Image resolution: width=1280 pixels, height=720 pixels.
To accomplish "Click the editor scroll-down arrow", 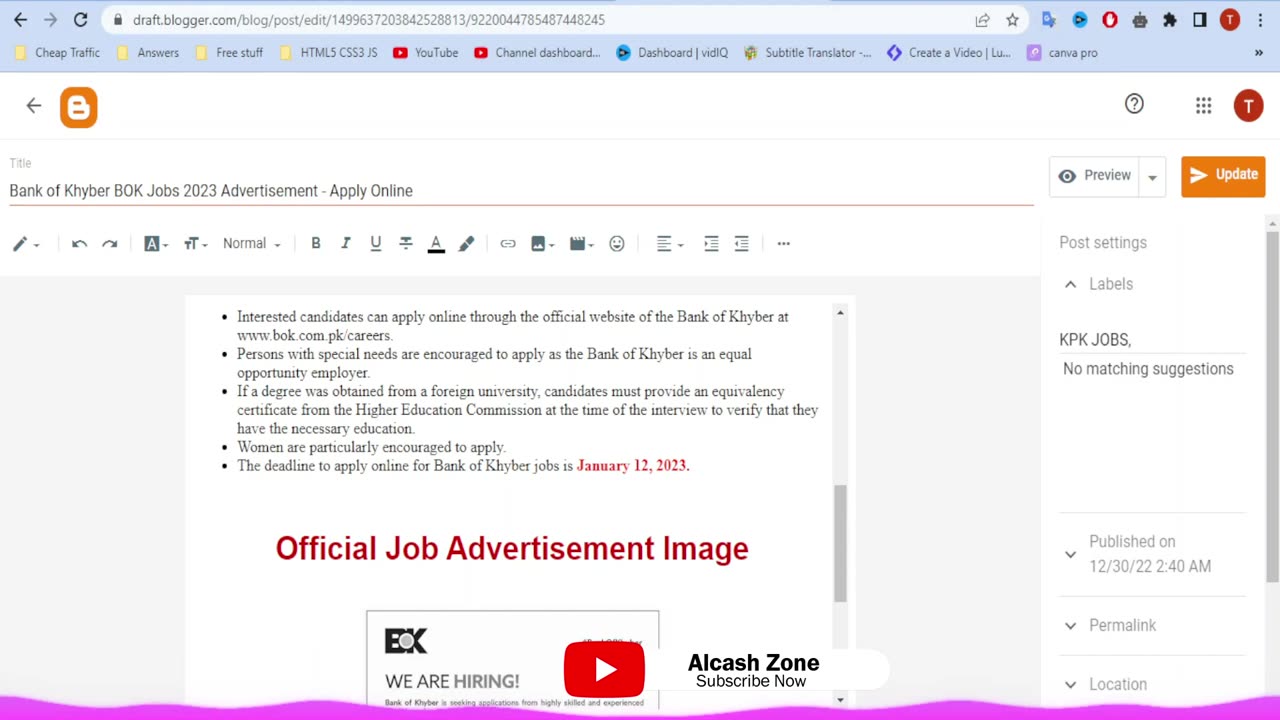I will point(840,700).
